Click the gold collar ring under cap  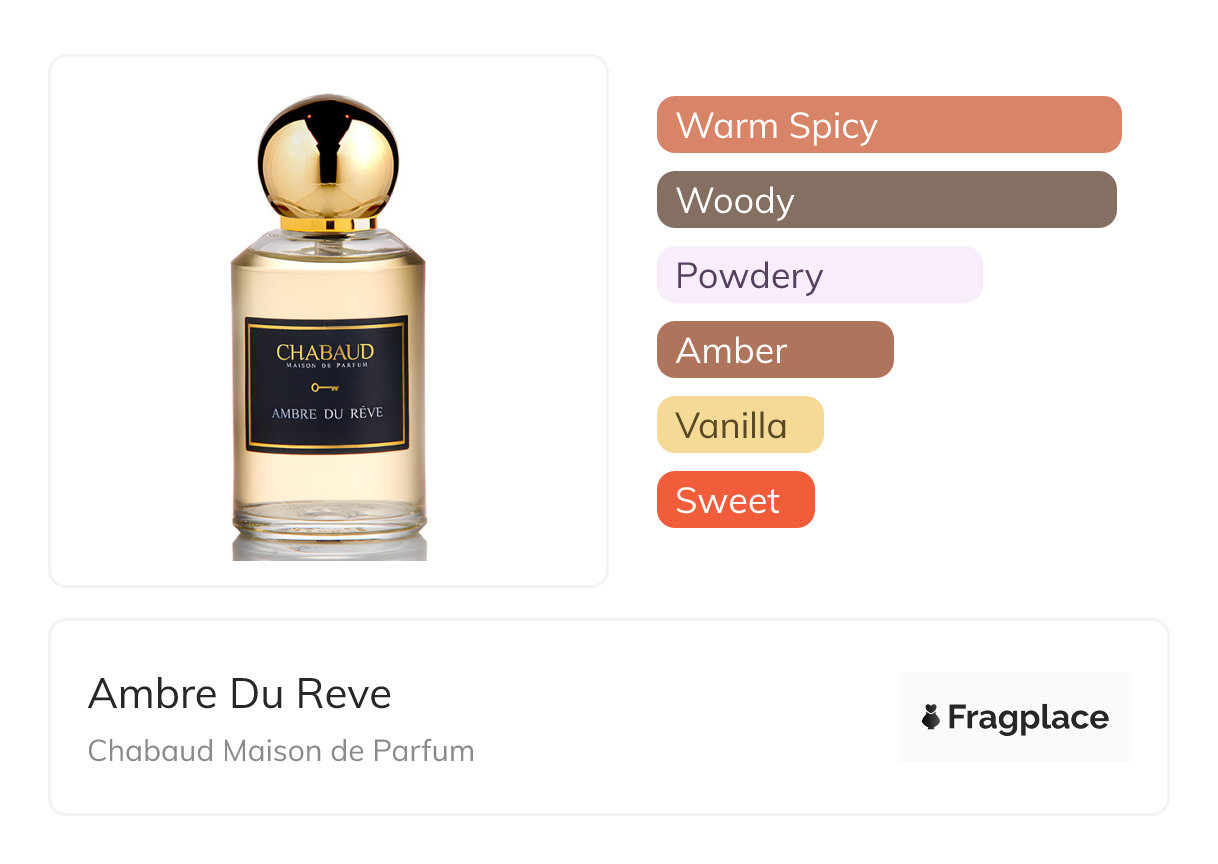coord(328,223)
